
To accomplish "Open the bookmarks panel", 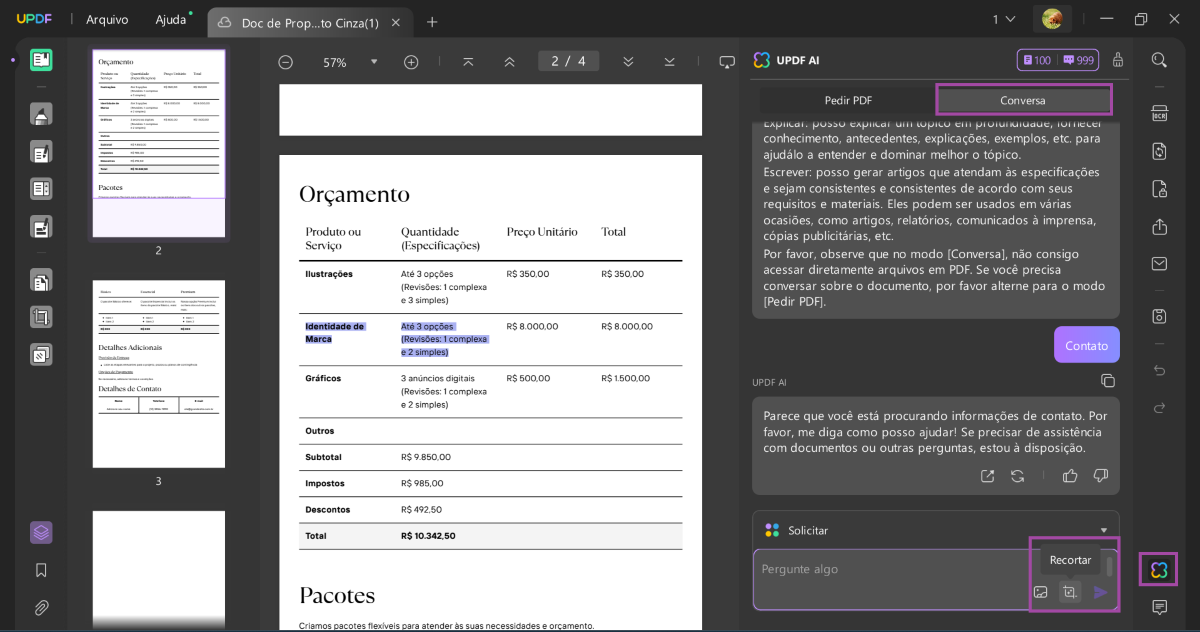I will 41,570.
